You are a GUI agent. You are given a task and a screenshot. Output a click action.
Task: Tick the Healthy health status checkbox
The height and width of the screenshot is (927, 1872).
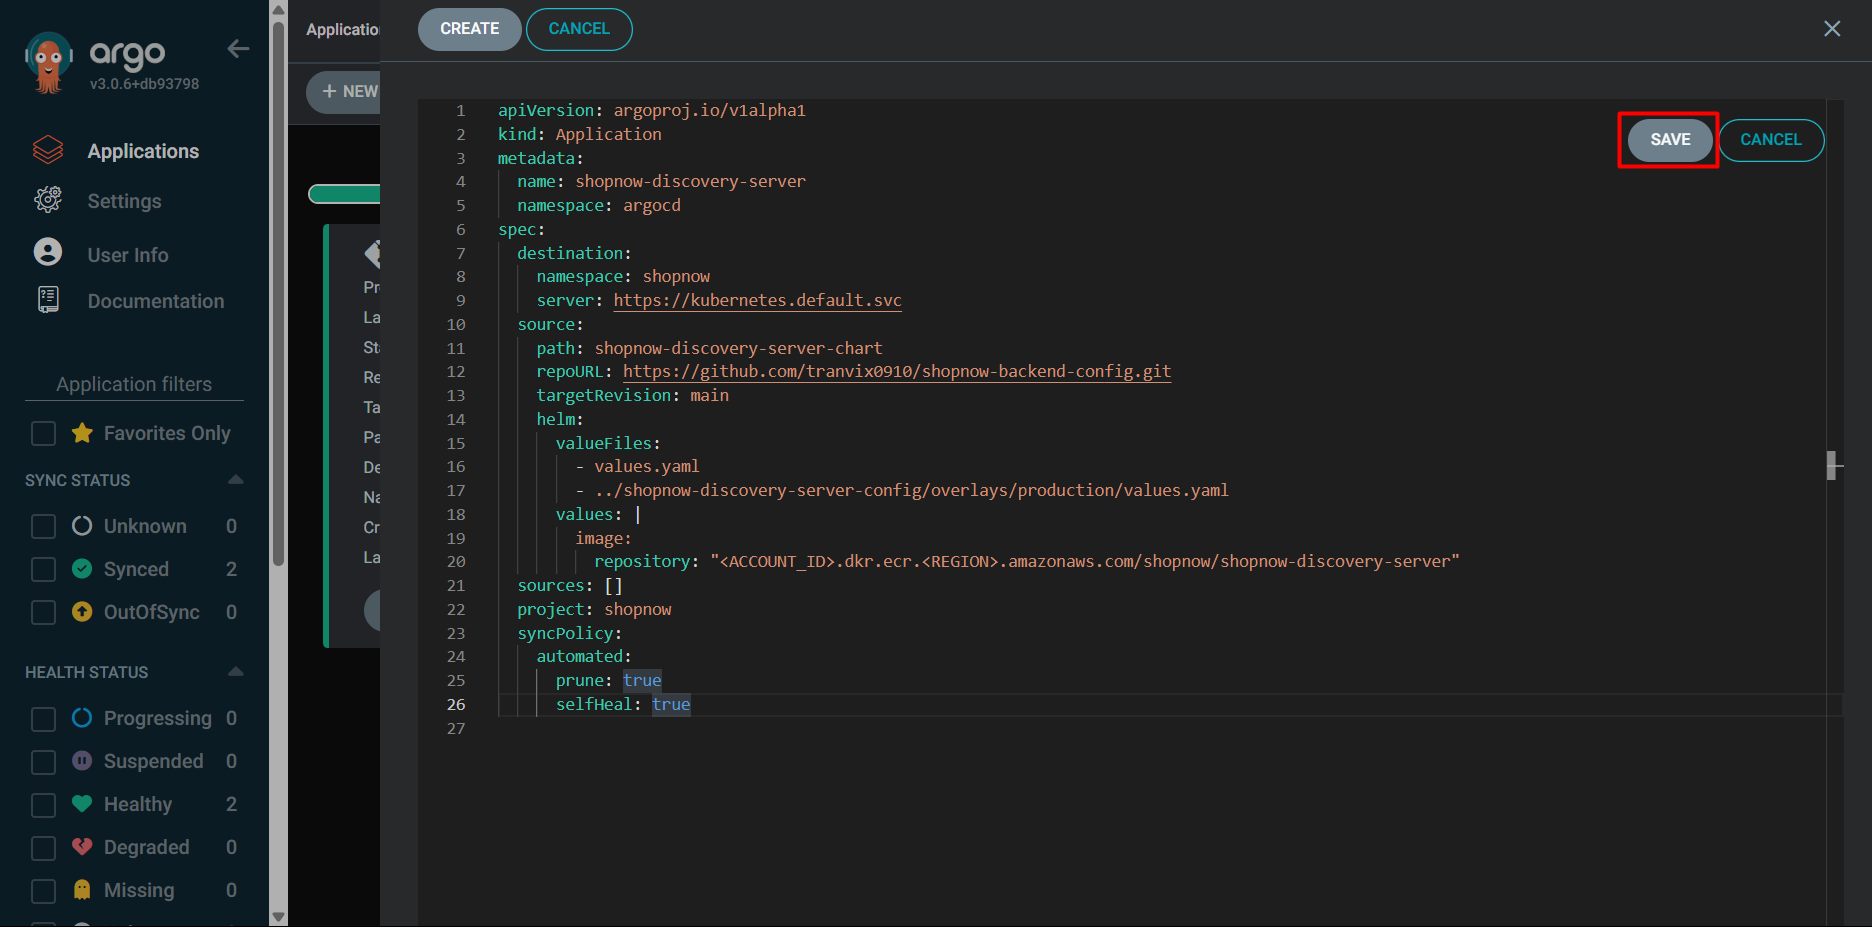[43, 805]
